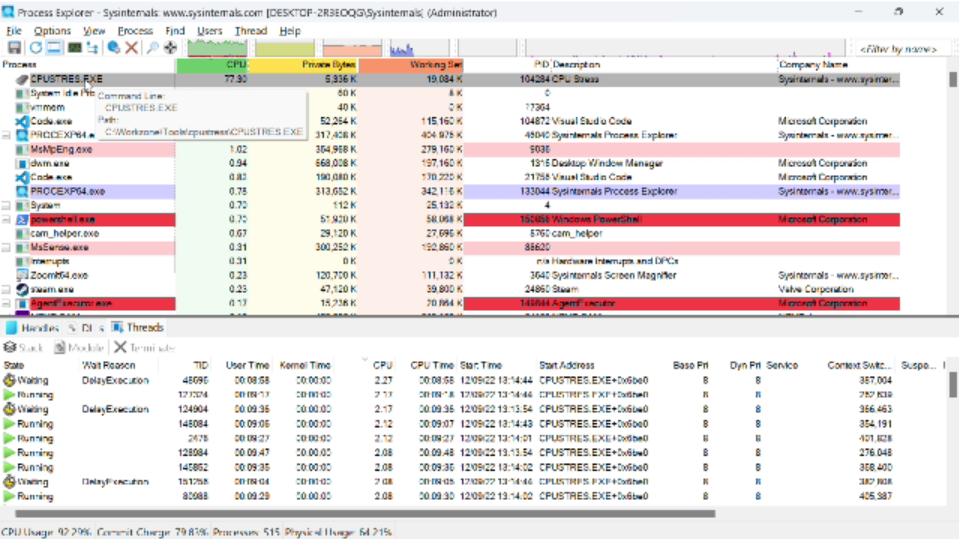Click the Refresh Now toolbar icon
The image size is (959, 539).
tap(35, 48)
